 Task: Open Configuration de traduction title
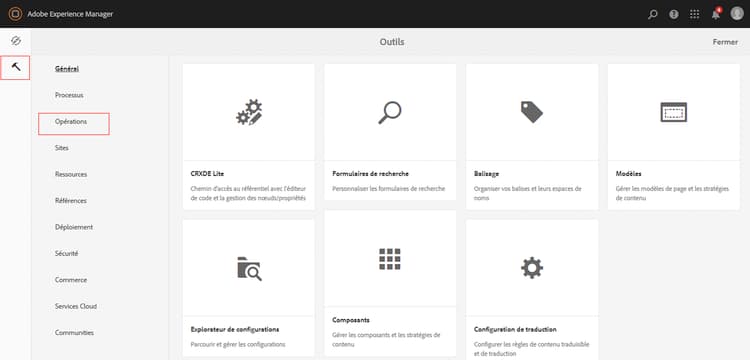click(x=515, y=330)
